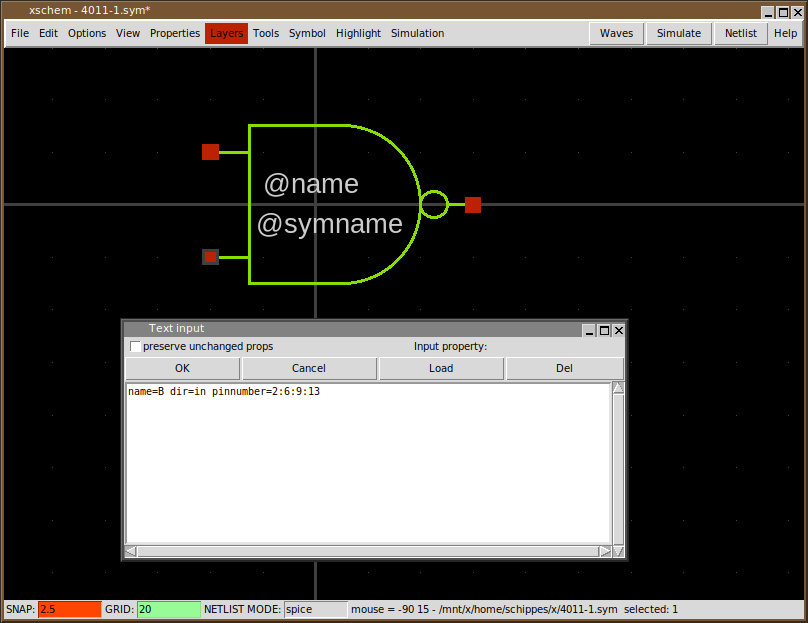This screenshot has width=808, height=623.
Task: Cancel the Text input dialog
Action: (x=309, y=368)
